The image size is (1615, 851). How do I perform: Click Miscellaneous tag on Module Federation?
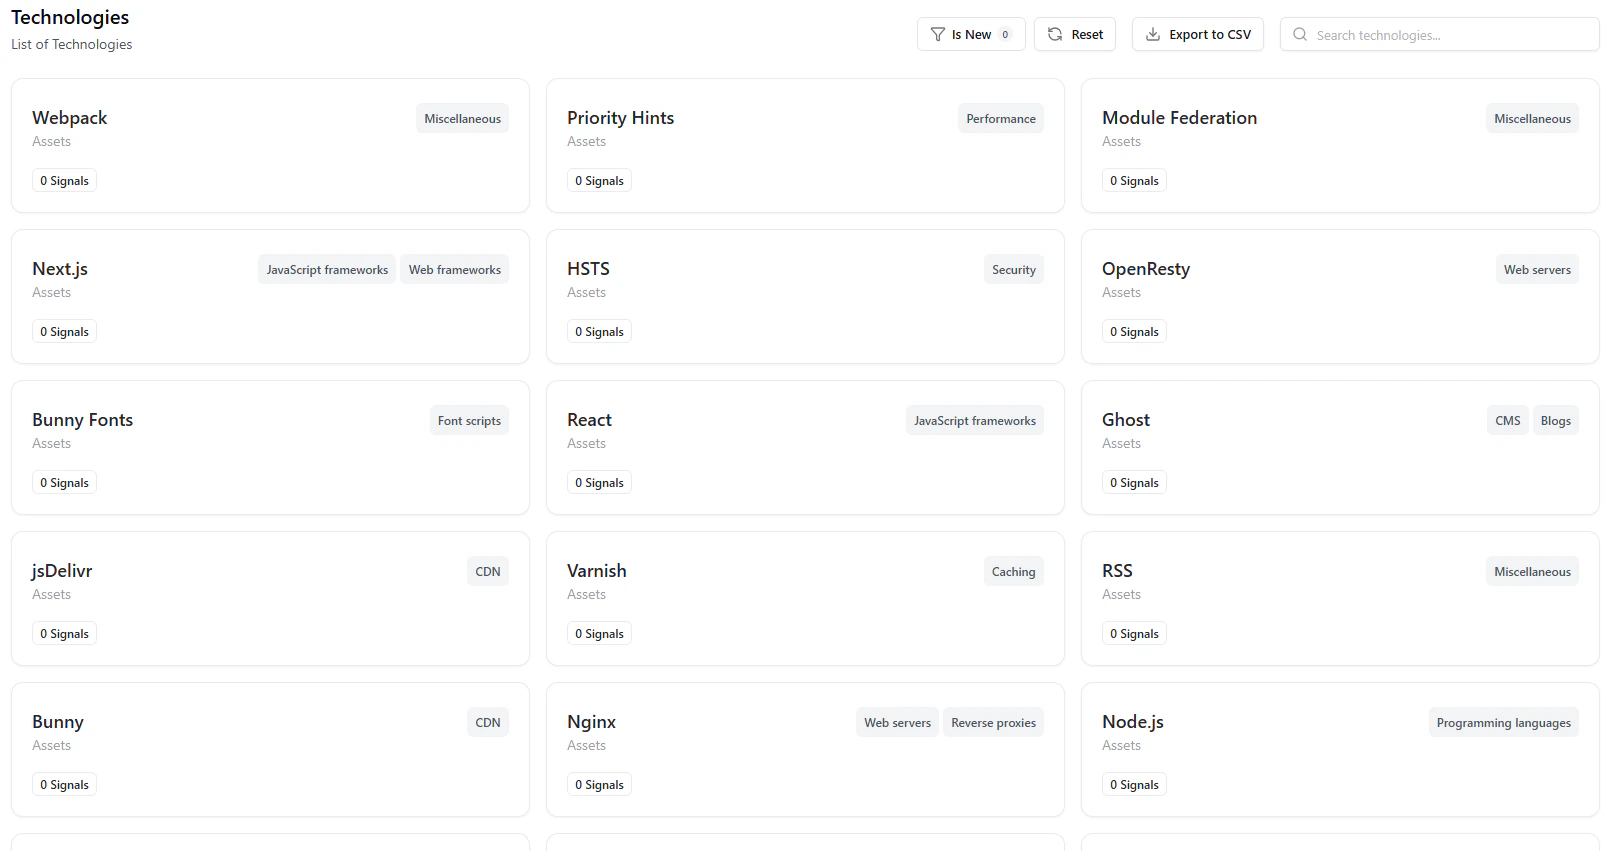[1532, 118]
